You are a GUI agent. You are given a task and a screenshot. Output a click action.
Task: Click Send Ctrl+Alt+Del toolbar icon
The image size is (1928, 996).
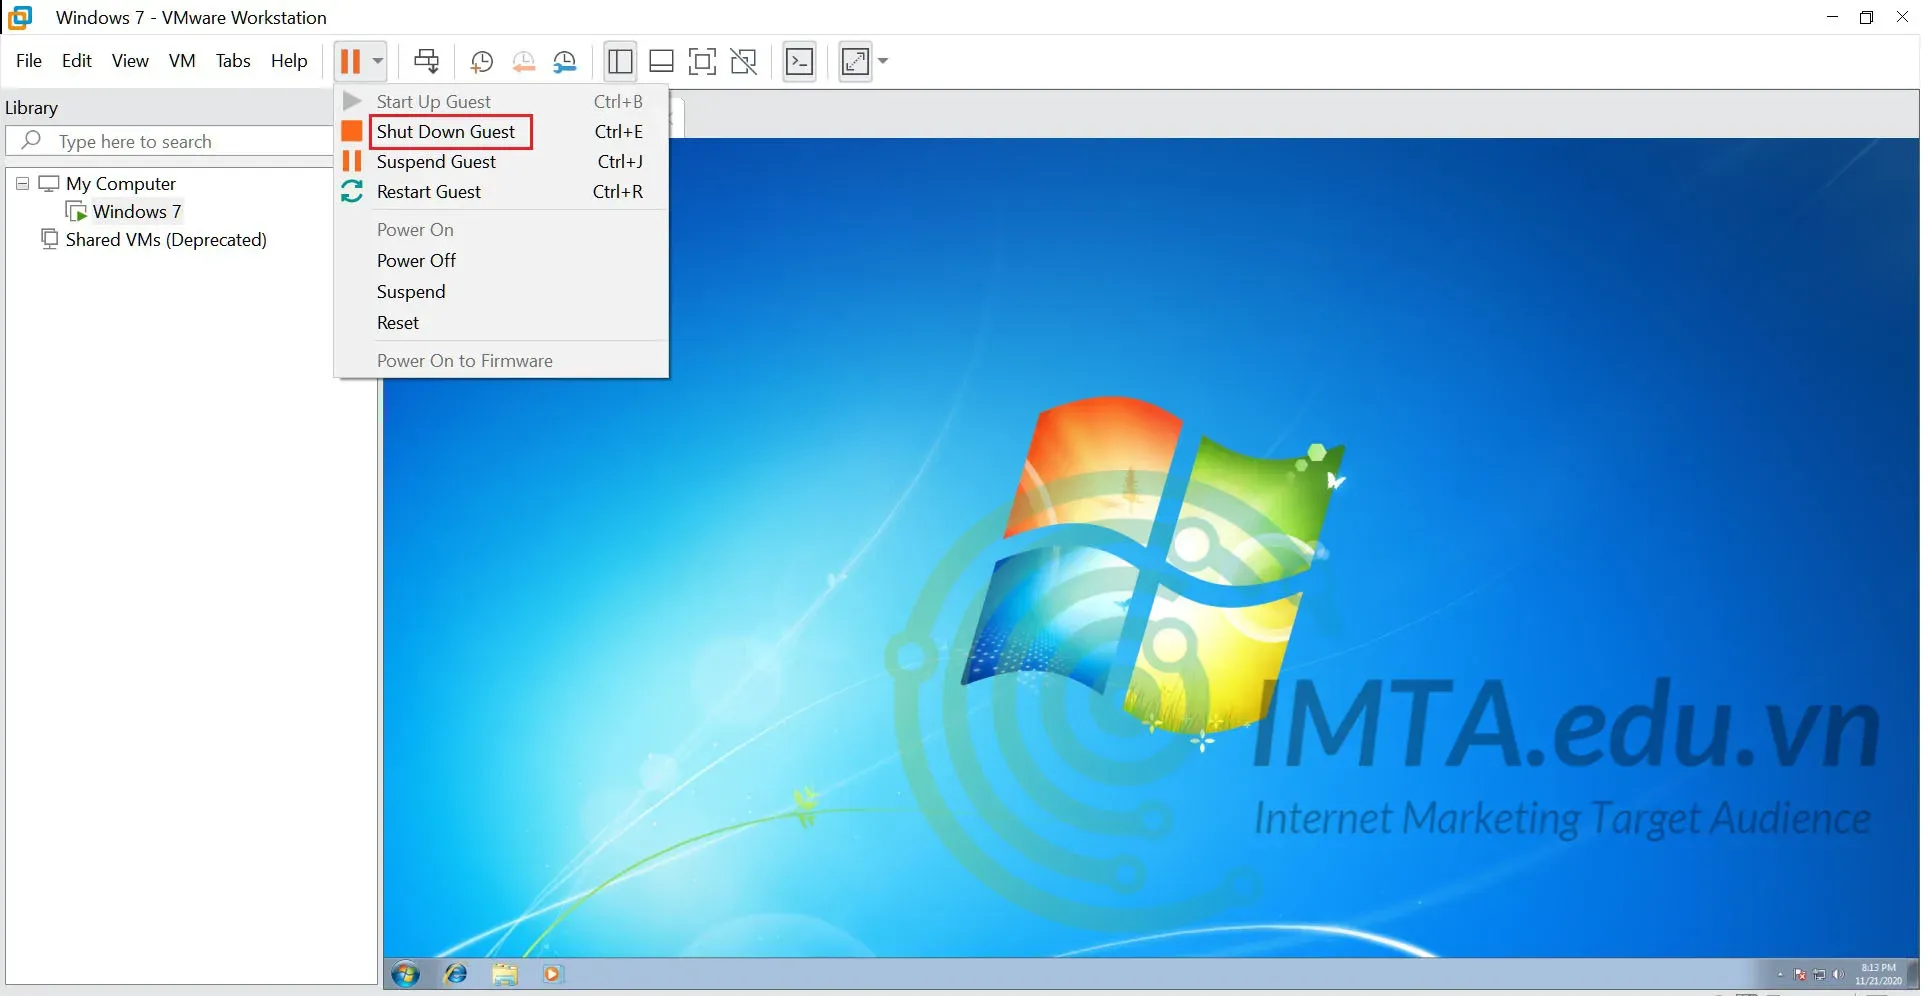point(426,61)
